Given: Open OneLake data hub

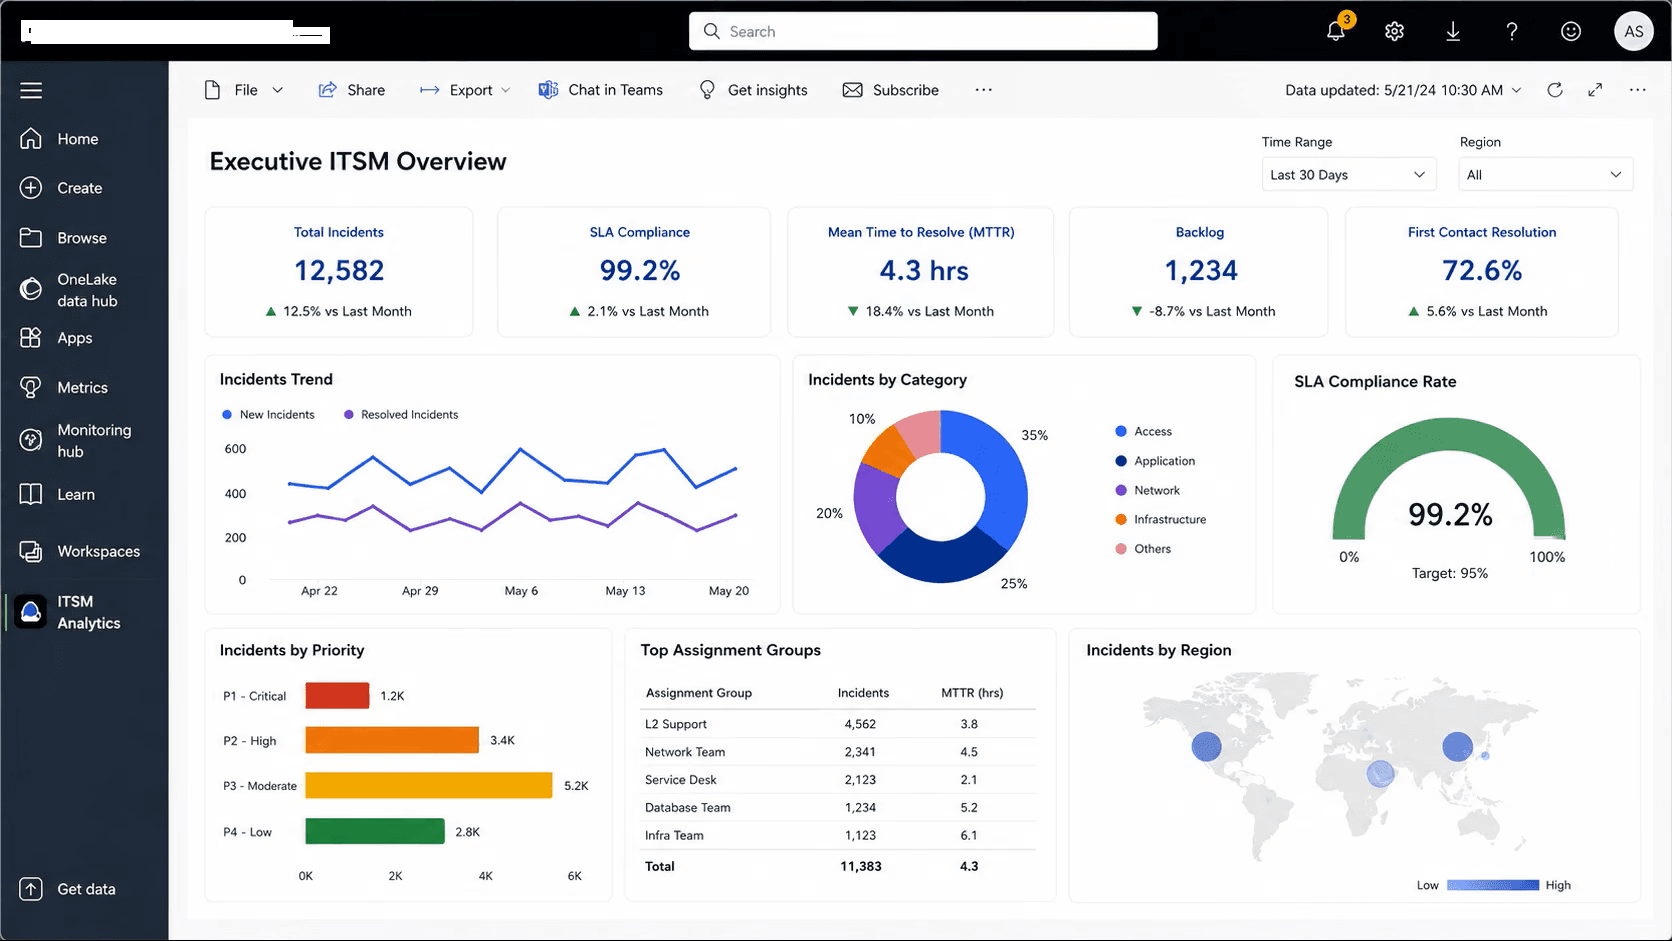Looking at the screenshot, I should [70, 290].
